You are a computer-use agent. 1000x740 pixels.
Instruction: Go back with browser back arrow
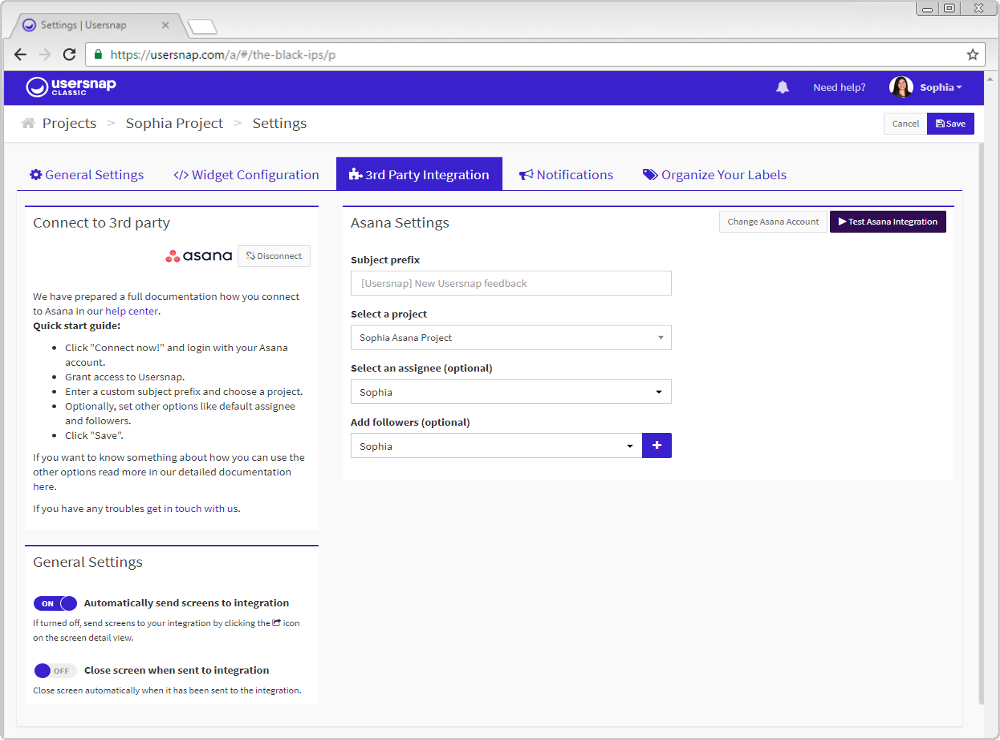[20, 55]
